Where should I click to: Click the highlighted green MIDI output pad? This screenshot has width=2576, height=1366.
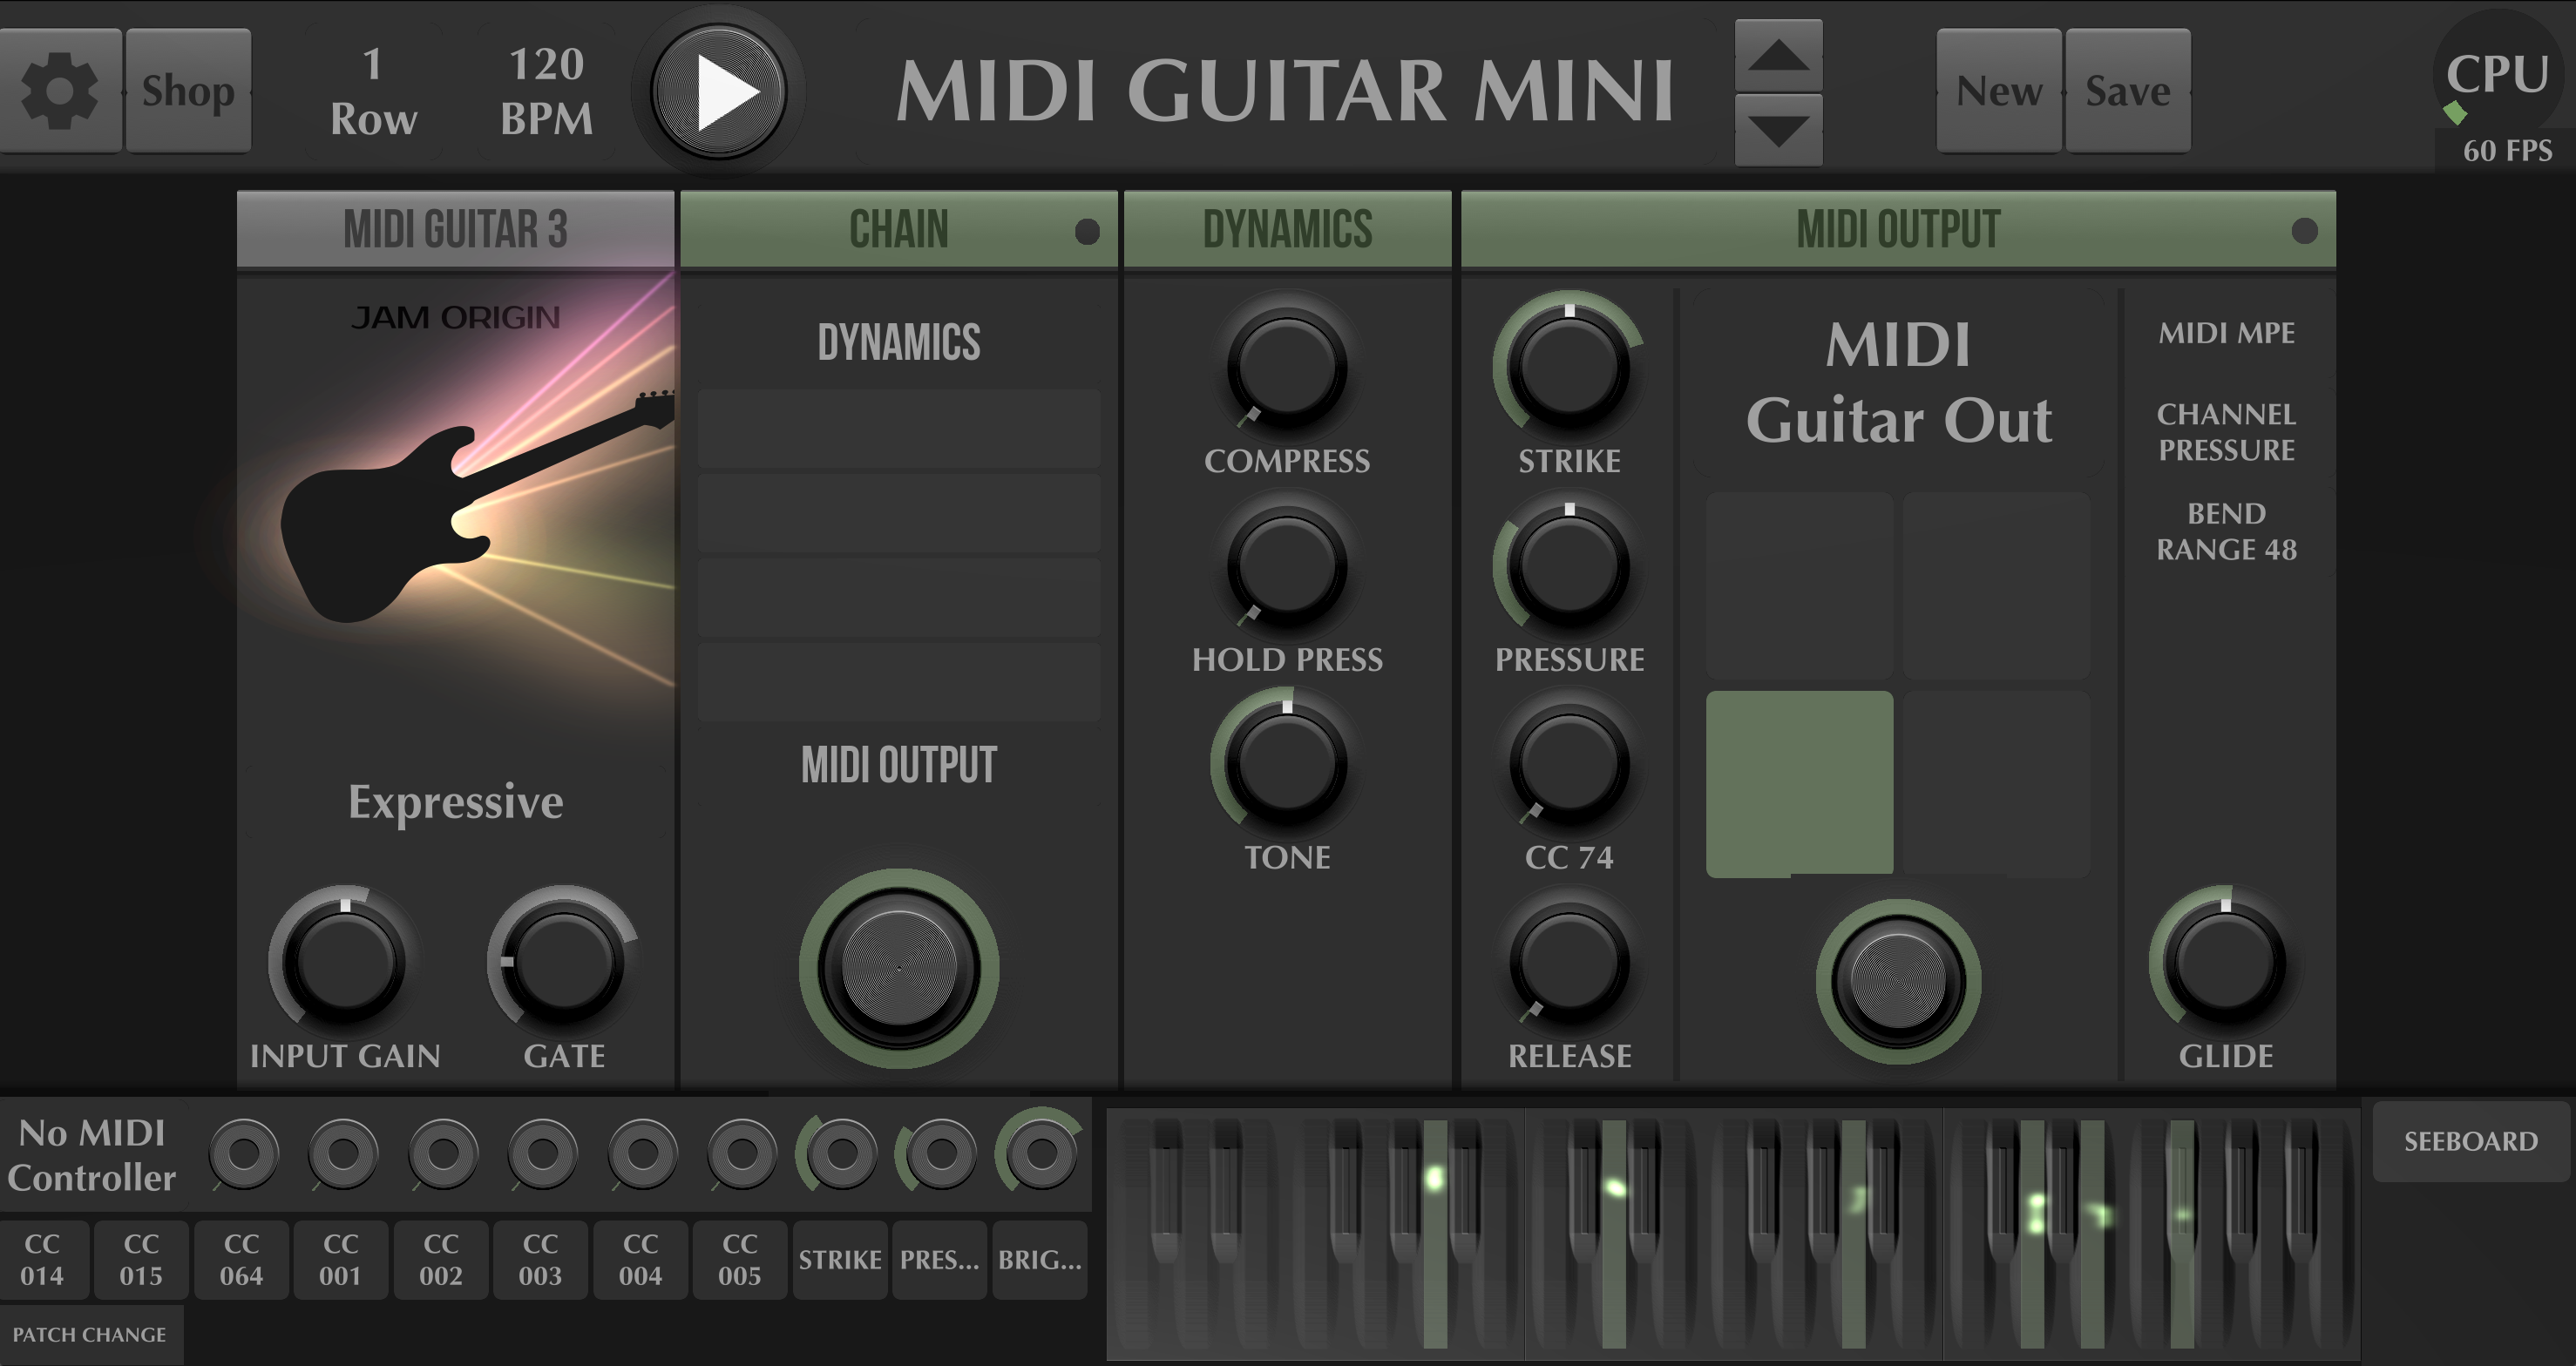(1799, 784)
